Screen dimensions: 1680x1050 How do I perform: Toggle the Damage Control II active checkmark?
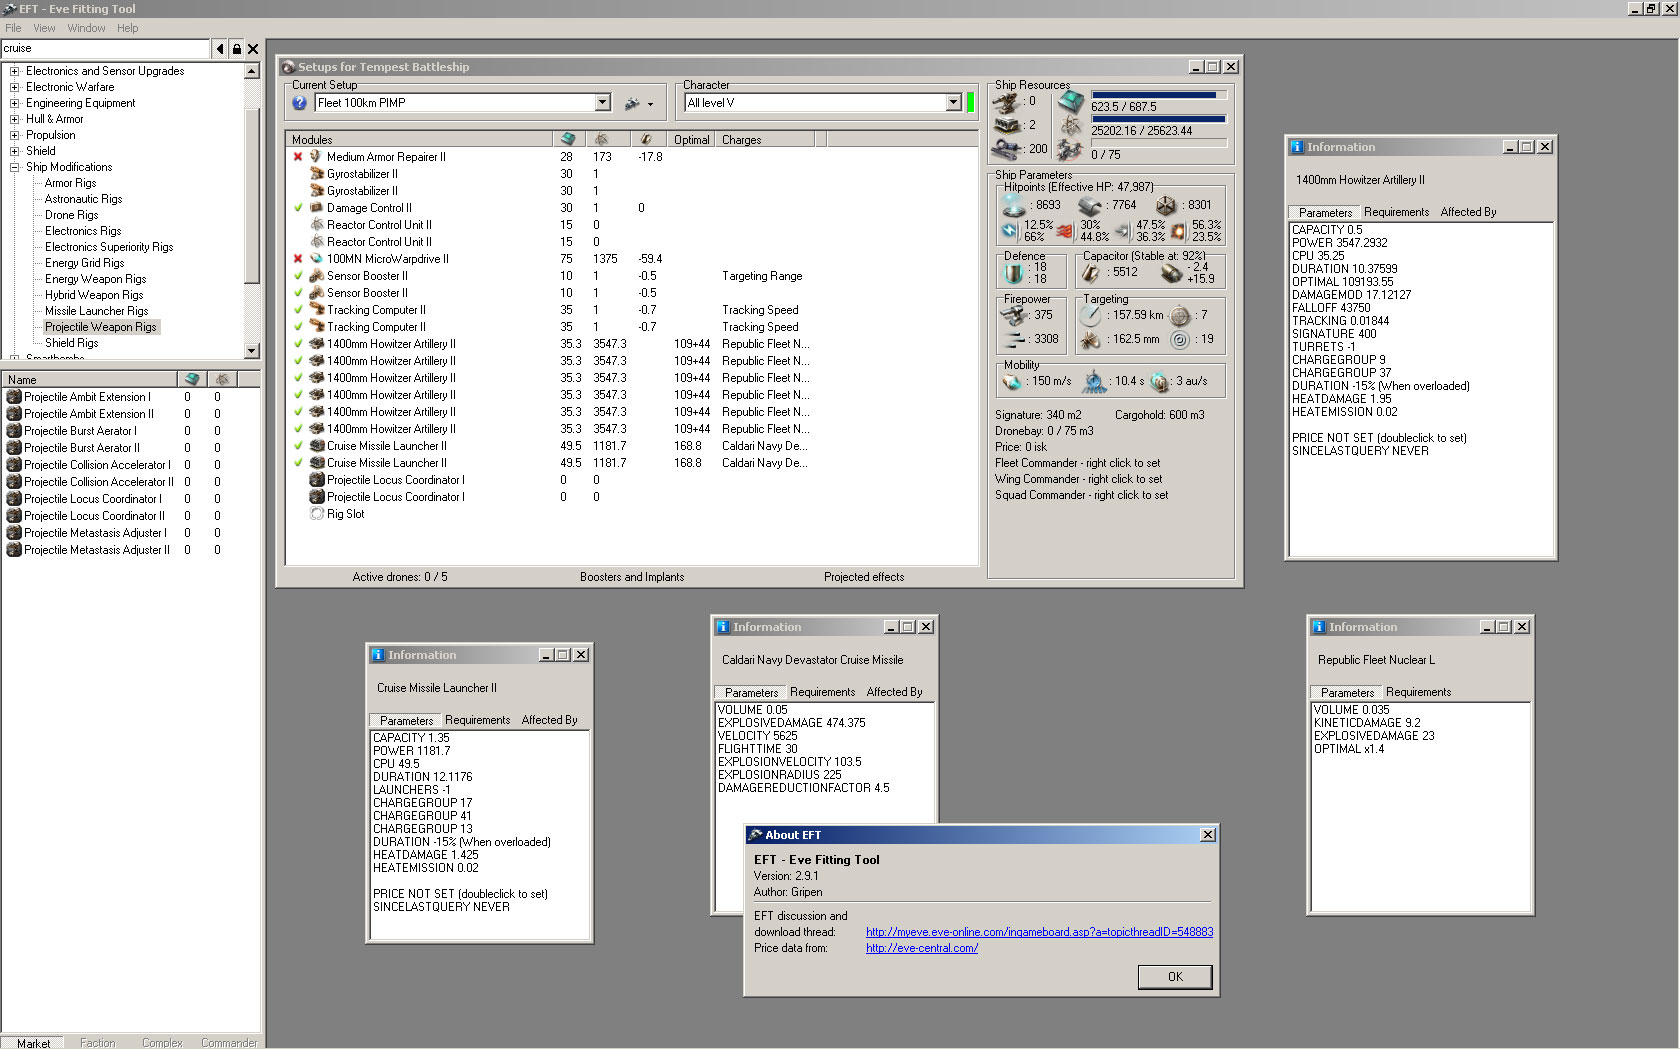click(298, 208)
